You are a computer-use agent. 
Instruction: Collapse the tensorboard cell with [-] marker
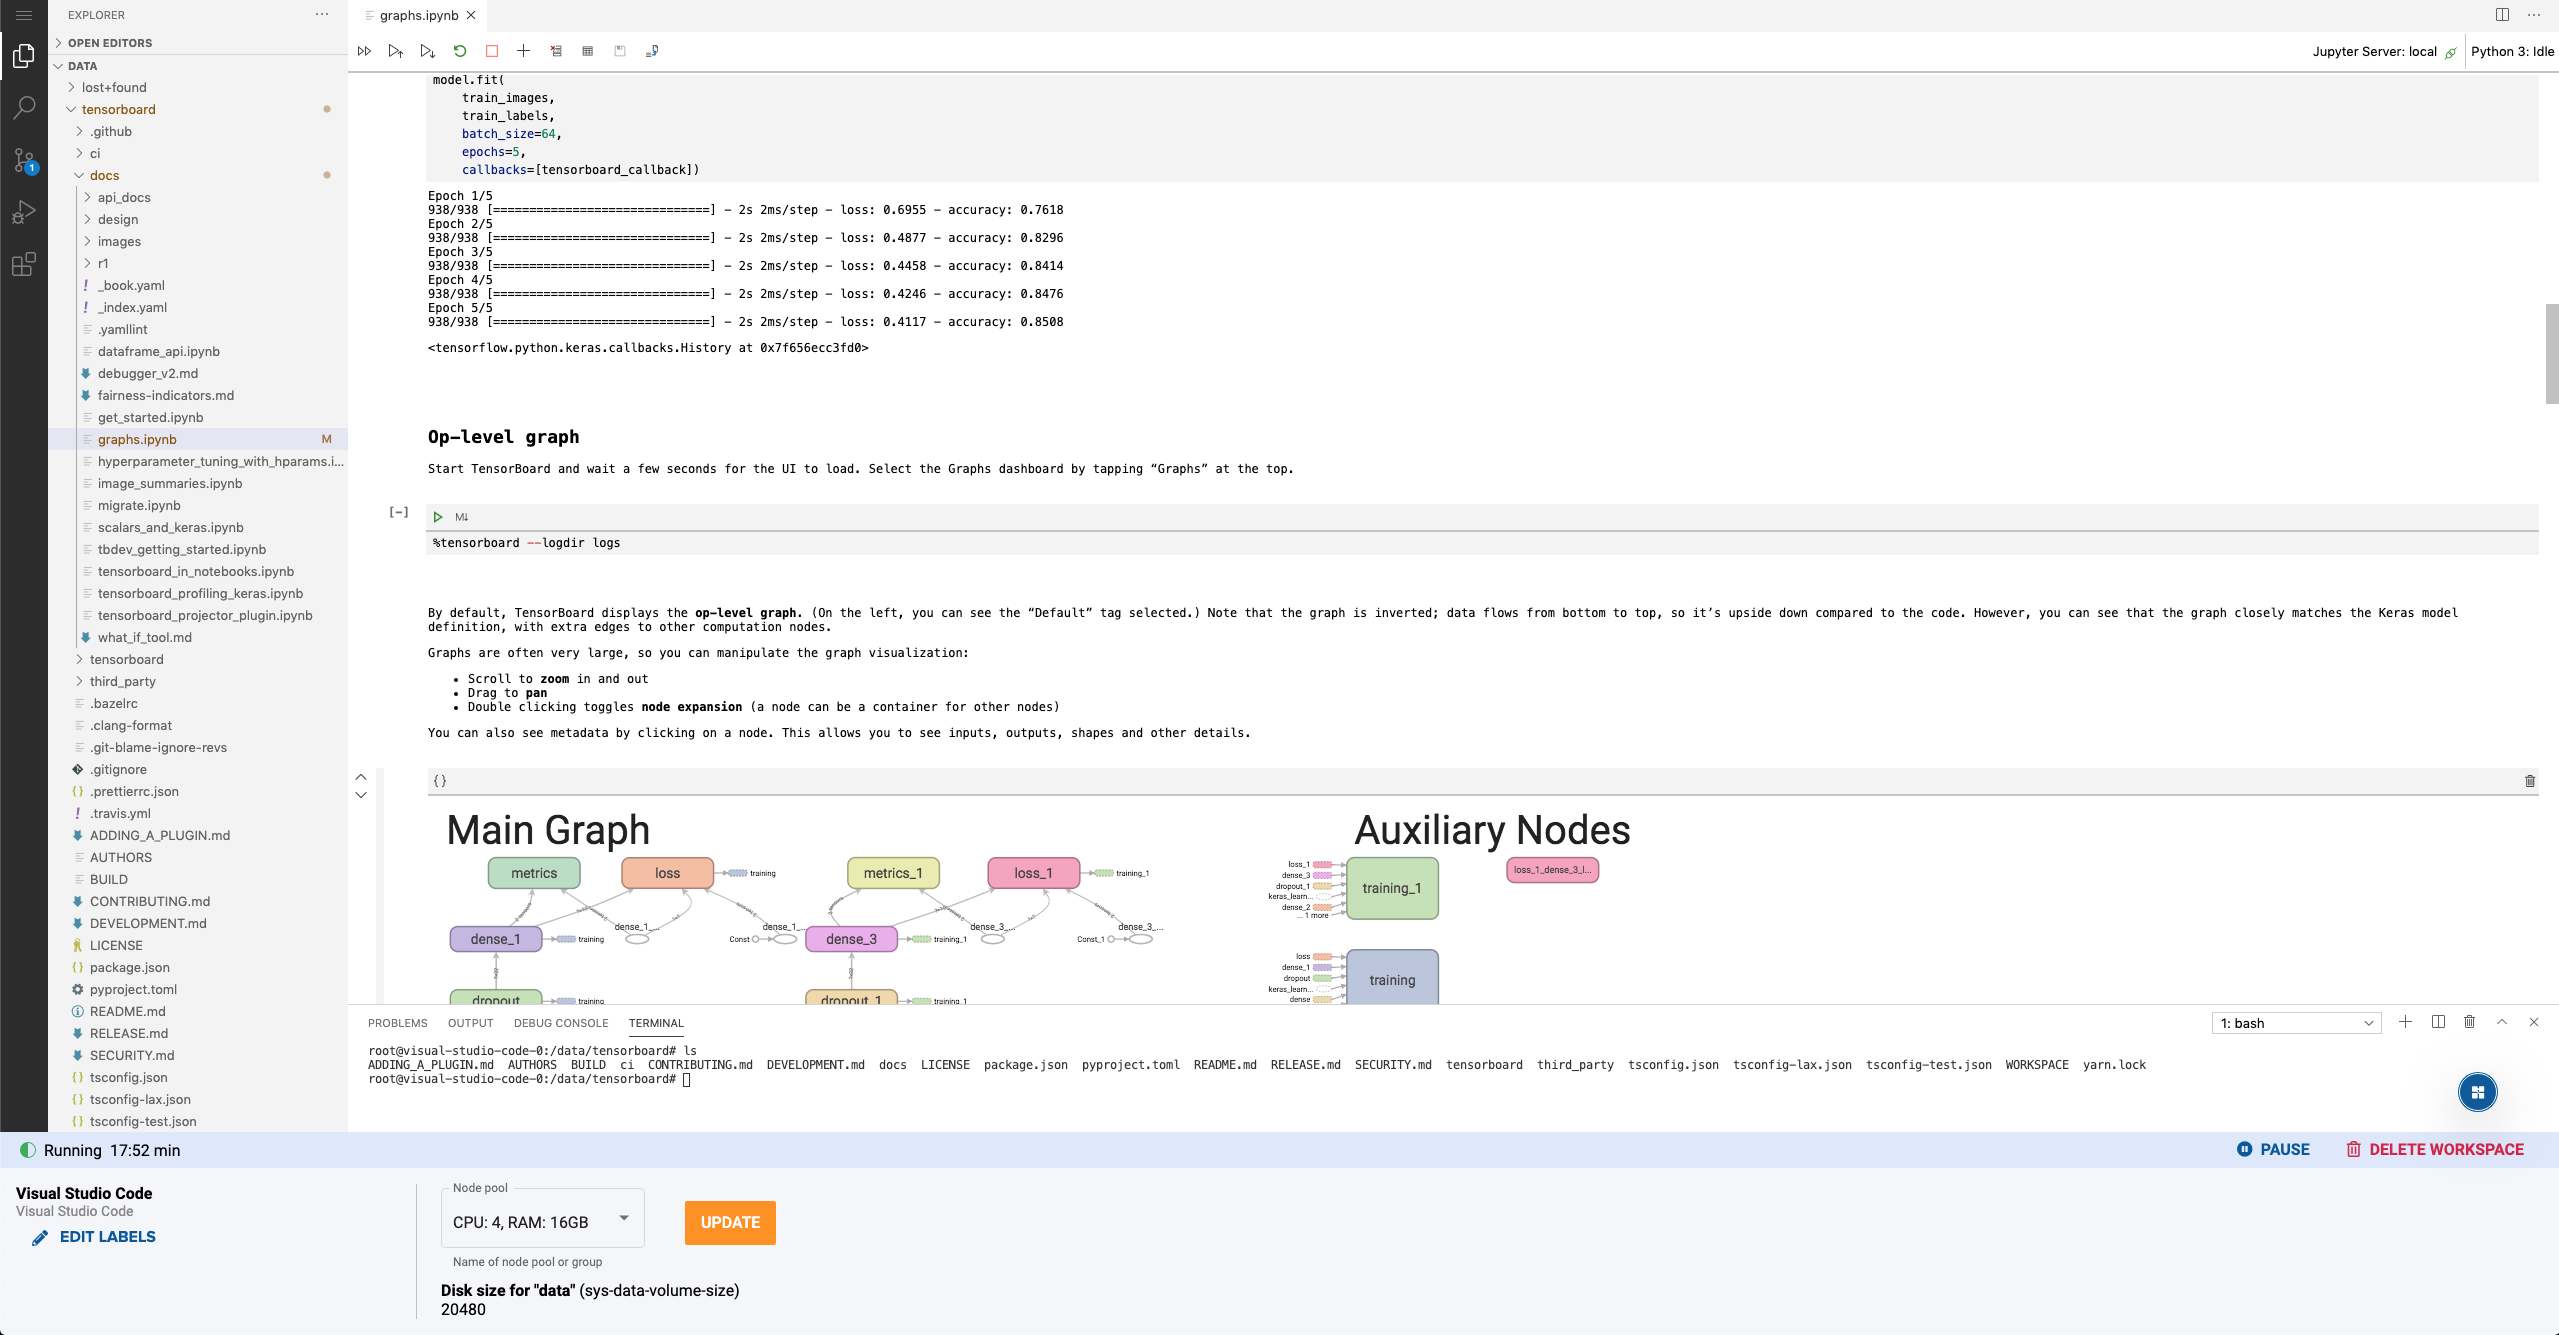pyautogui.click(x=399, y=512)
